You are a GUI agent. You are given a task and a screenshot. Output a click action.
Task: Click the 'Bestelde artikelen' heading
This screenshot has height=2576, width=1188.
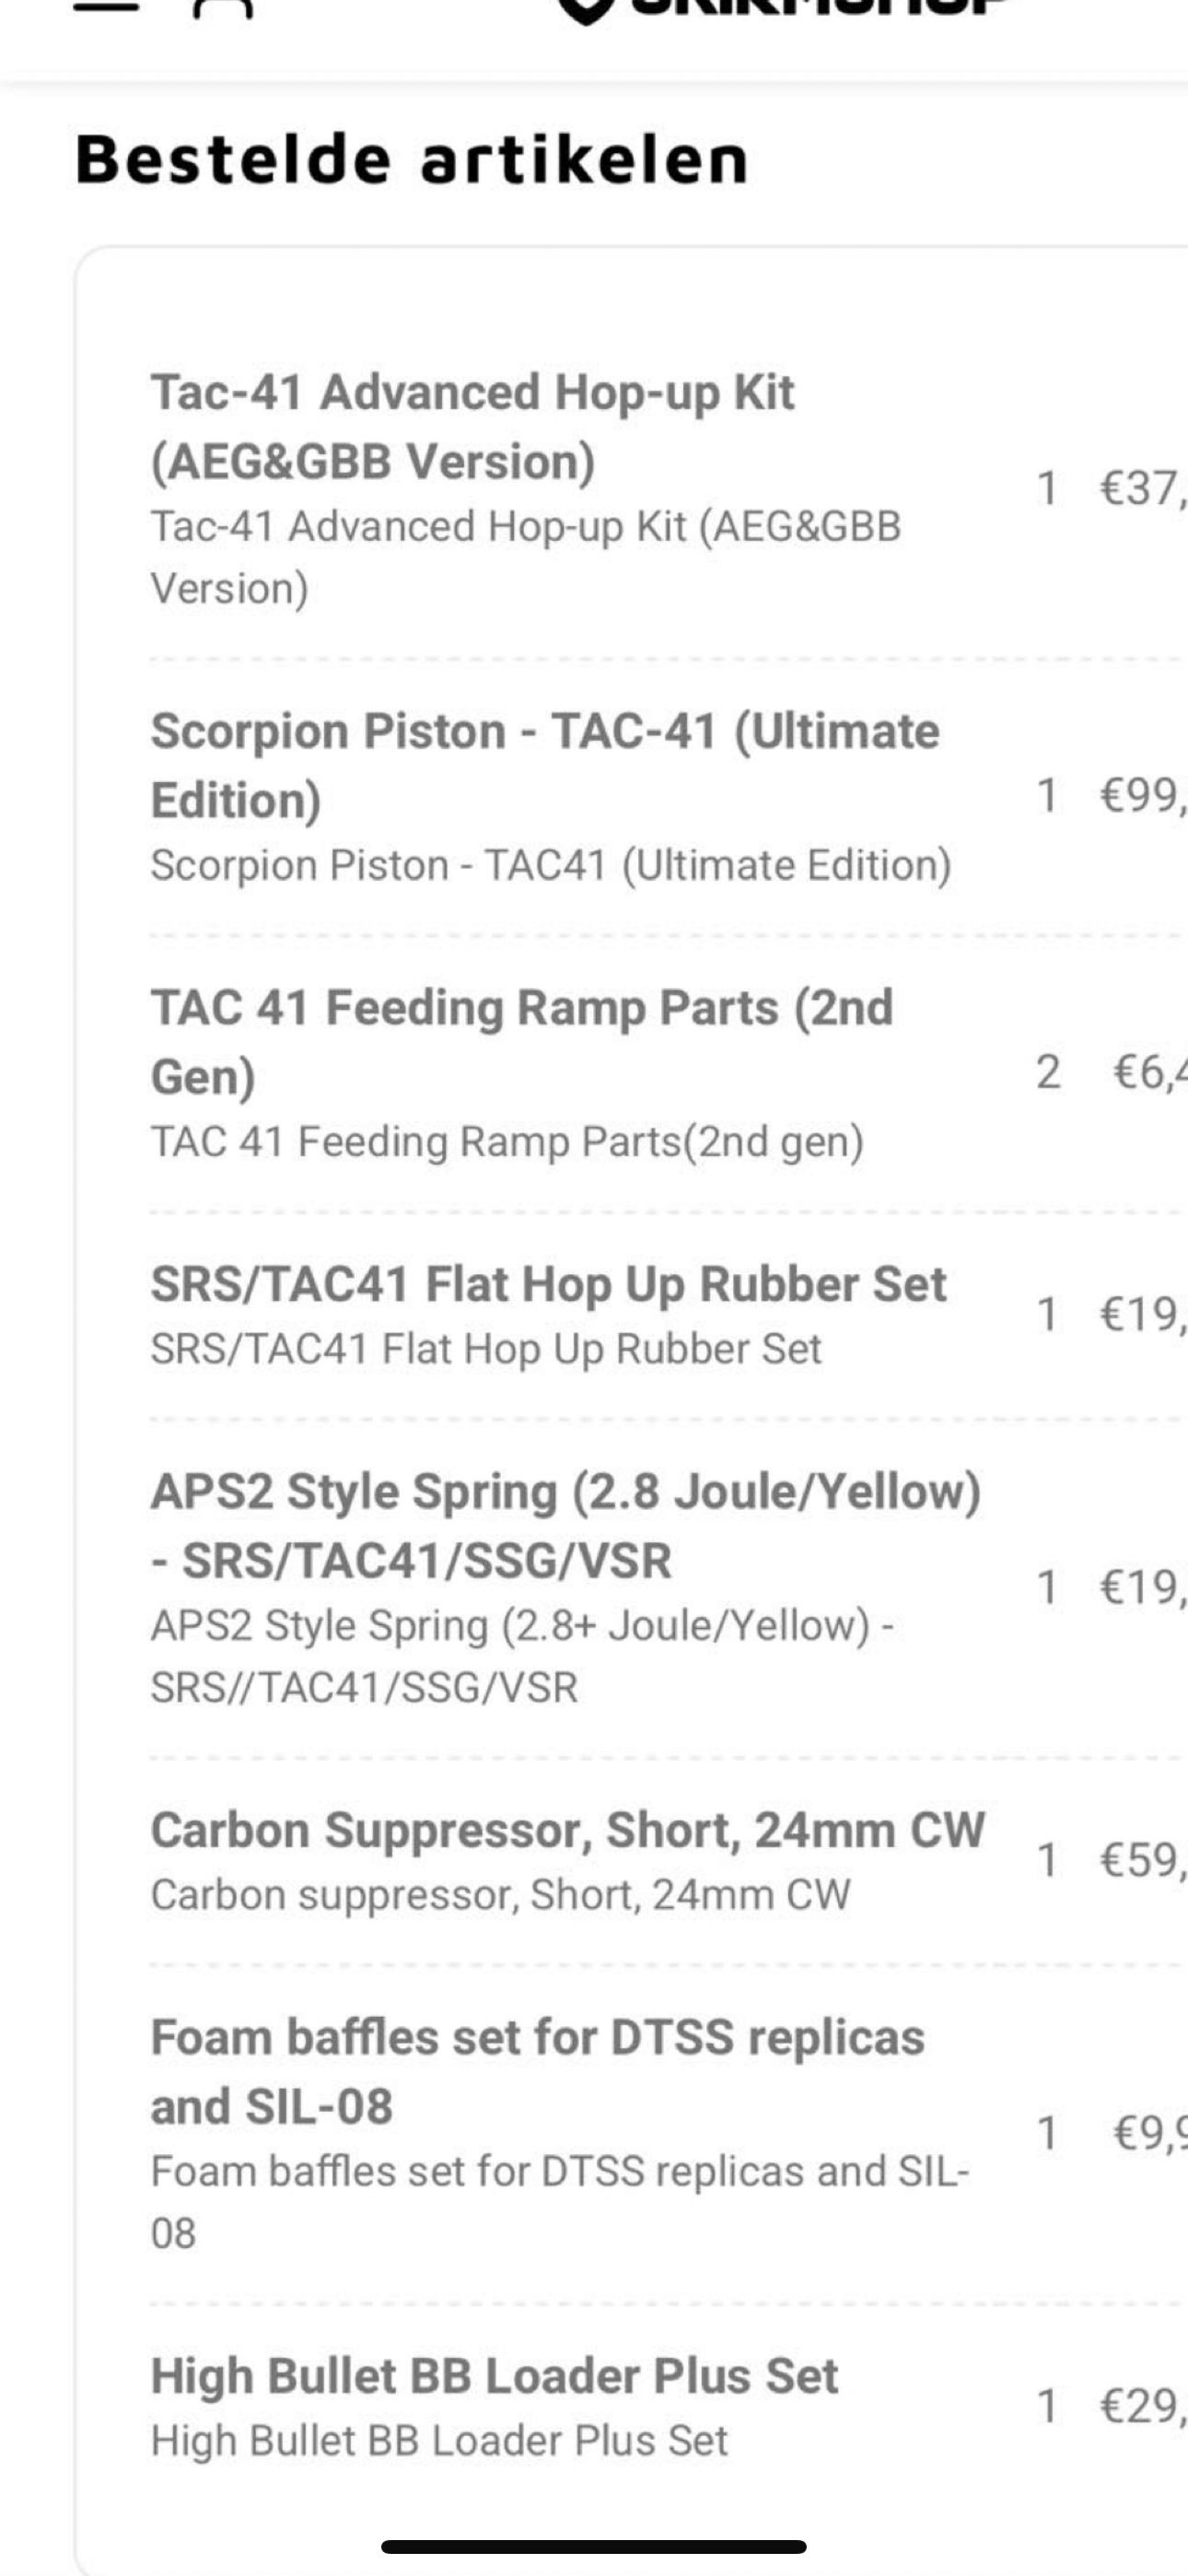(411, 160)
